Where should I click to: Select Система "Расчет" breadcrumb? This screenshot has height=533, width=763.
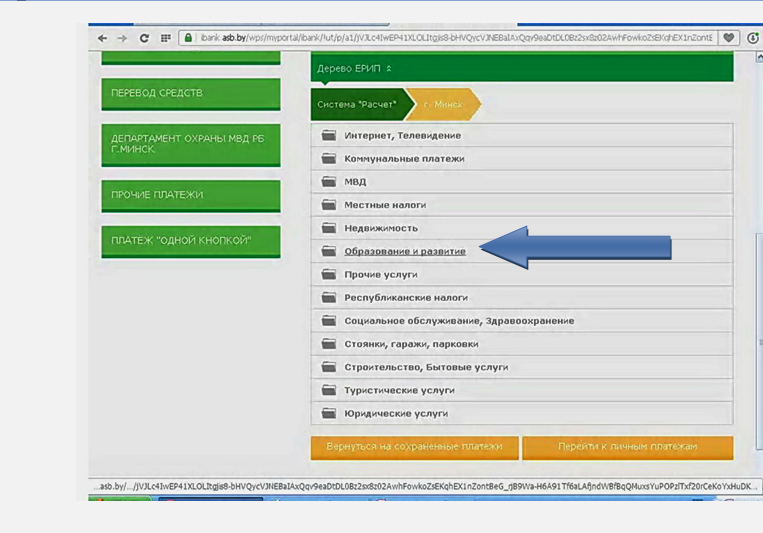click(x=357, y=104)
